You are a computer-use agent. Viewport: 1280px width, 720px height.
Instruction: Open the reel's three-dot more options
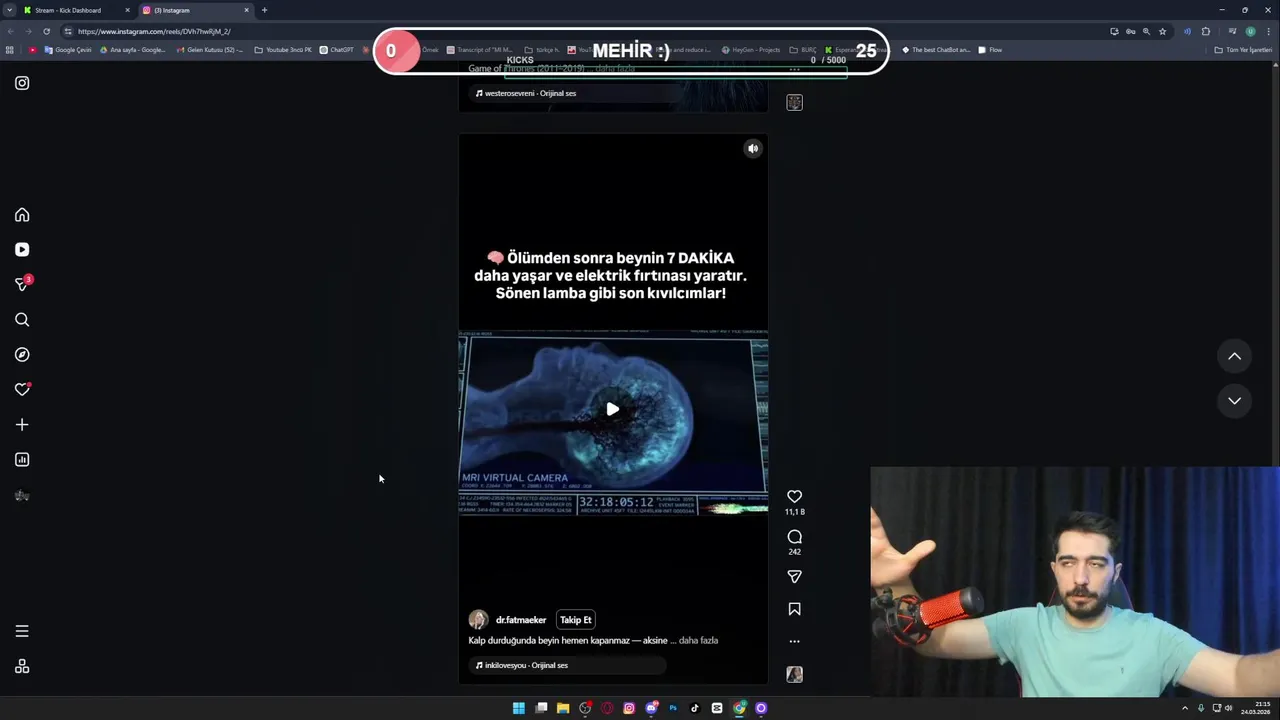(x=794, y=641)
